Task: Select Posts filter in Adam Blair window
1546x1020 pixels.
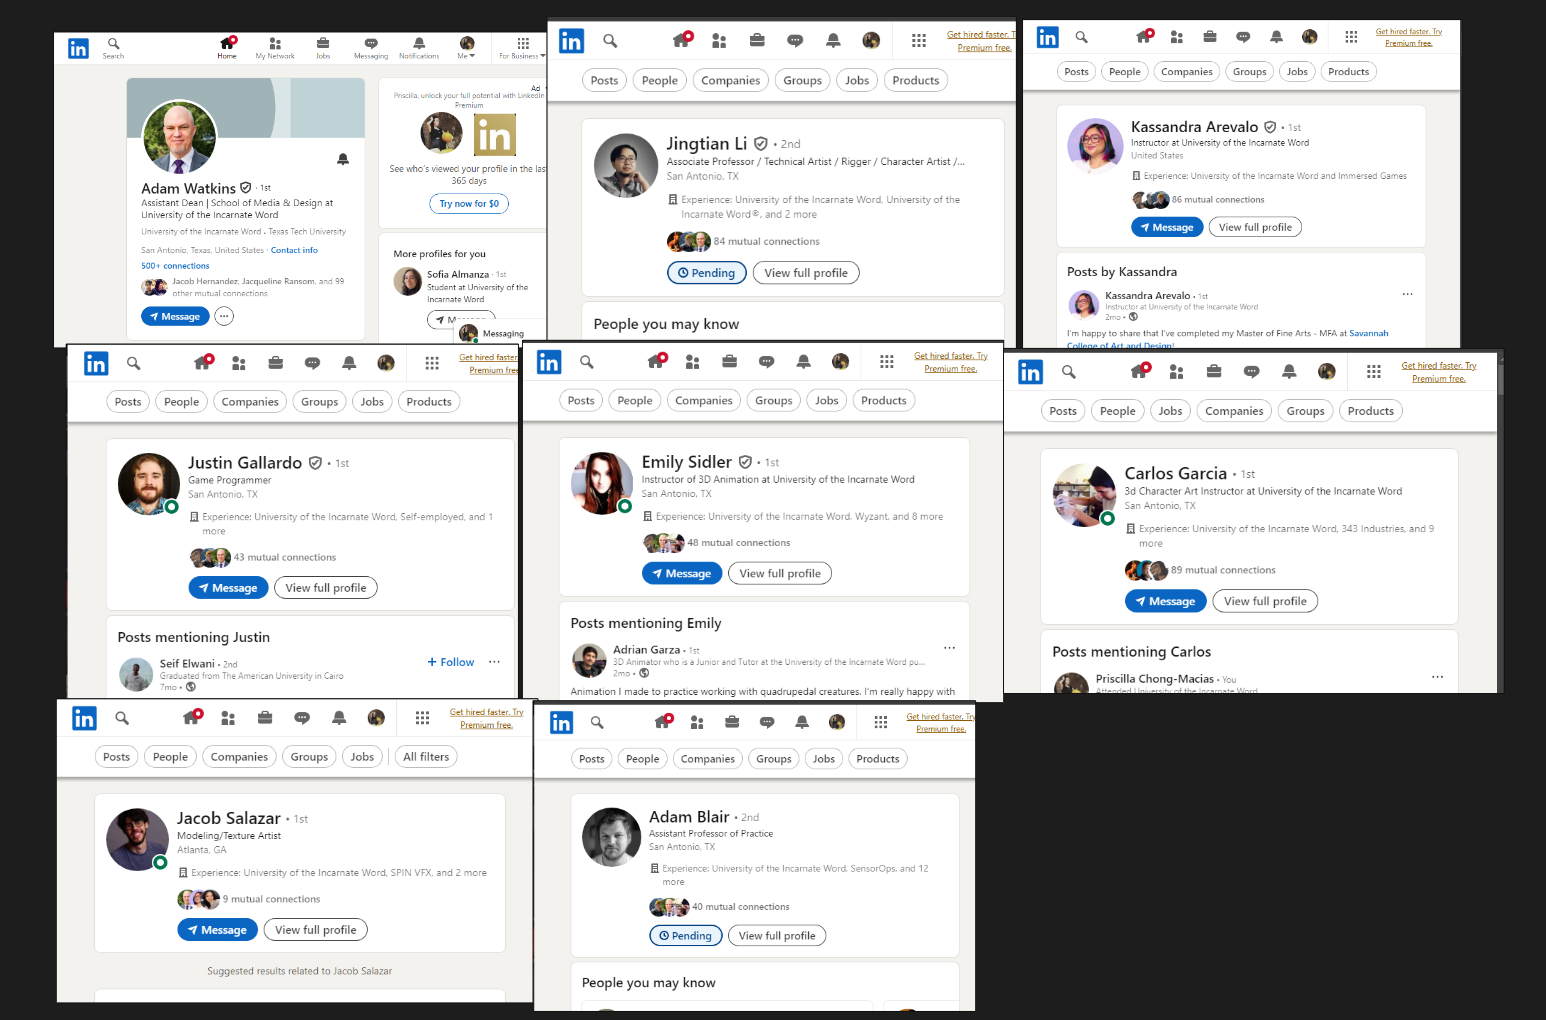Action: click(x=592, y=758)
